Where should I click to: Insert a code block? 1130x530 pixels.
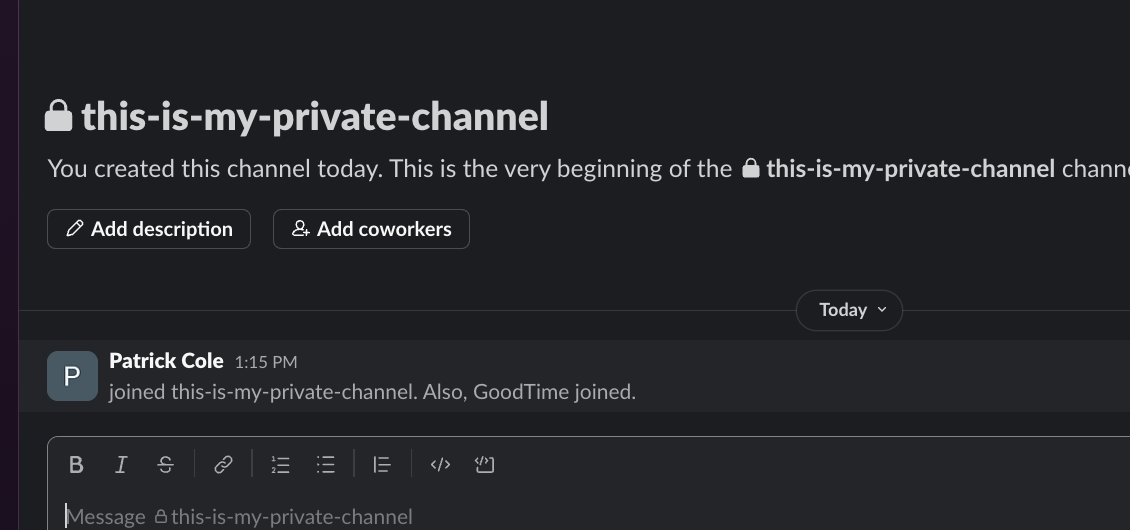point(485,464)
